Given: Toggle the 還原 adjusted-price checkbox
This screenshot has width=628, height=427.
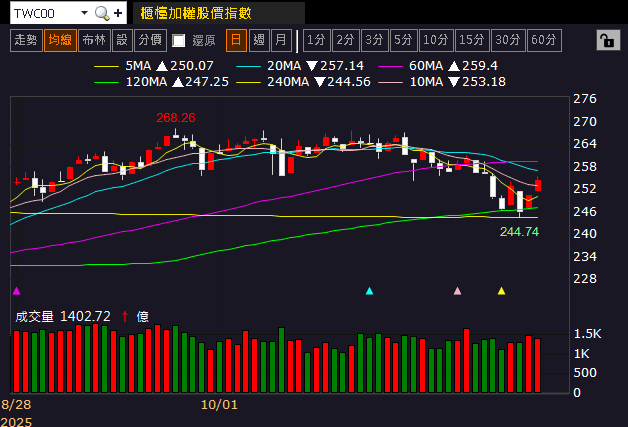Looking at the screenshot, I should click(x=178, y=40).
